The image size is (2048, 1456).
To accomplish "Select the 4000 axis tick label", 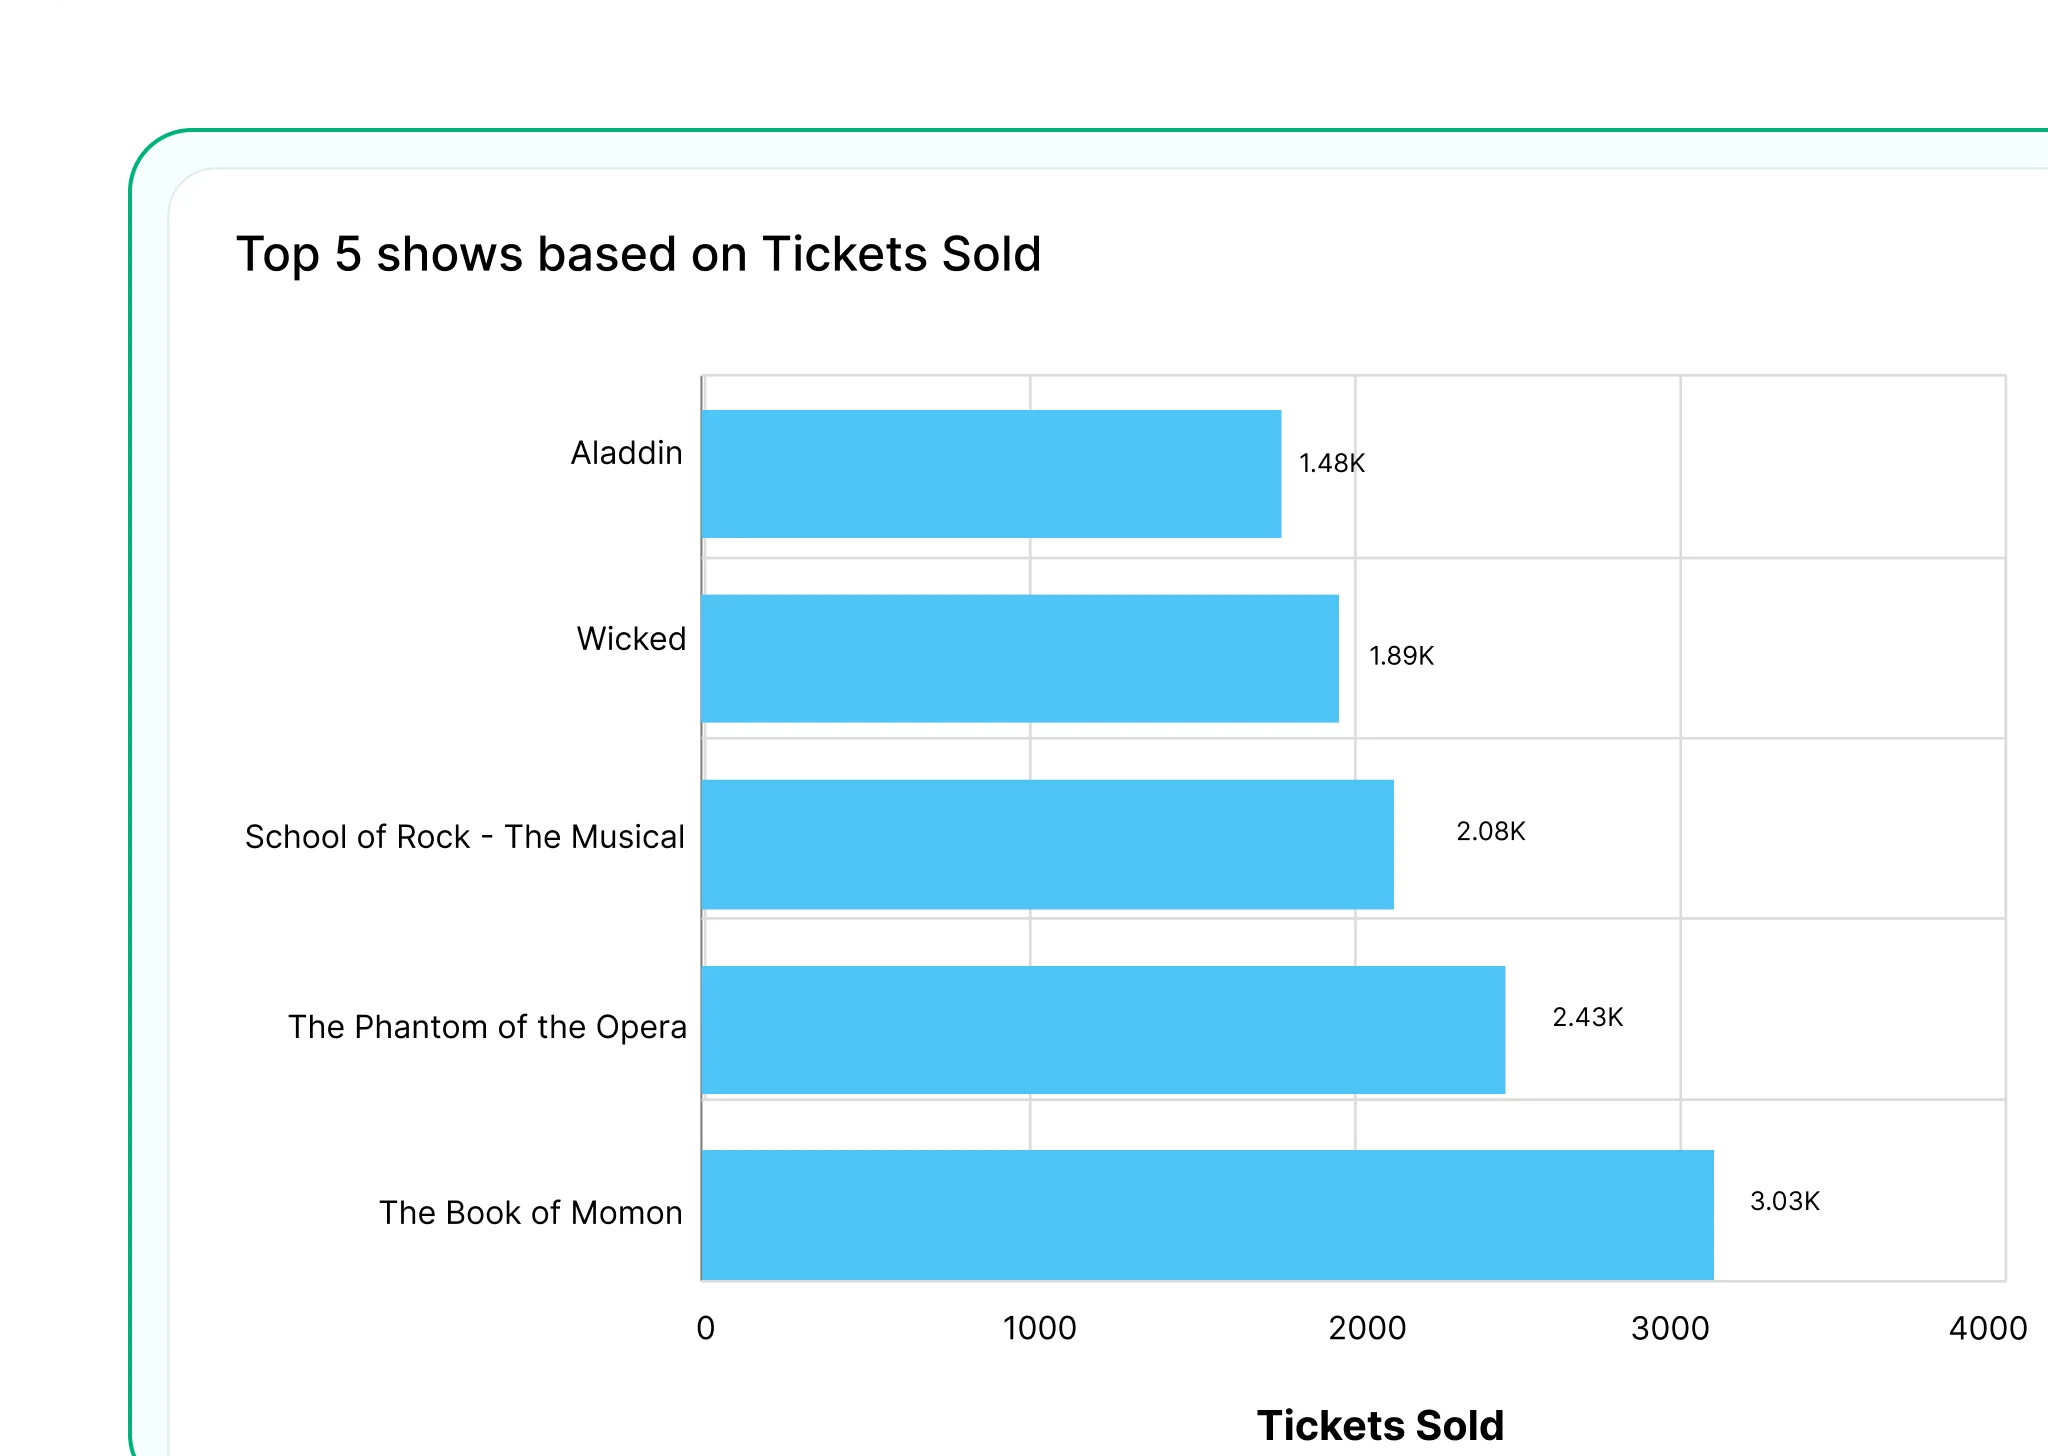I will pyautogui.click(x=1987, y=1328).
